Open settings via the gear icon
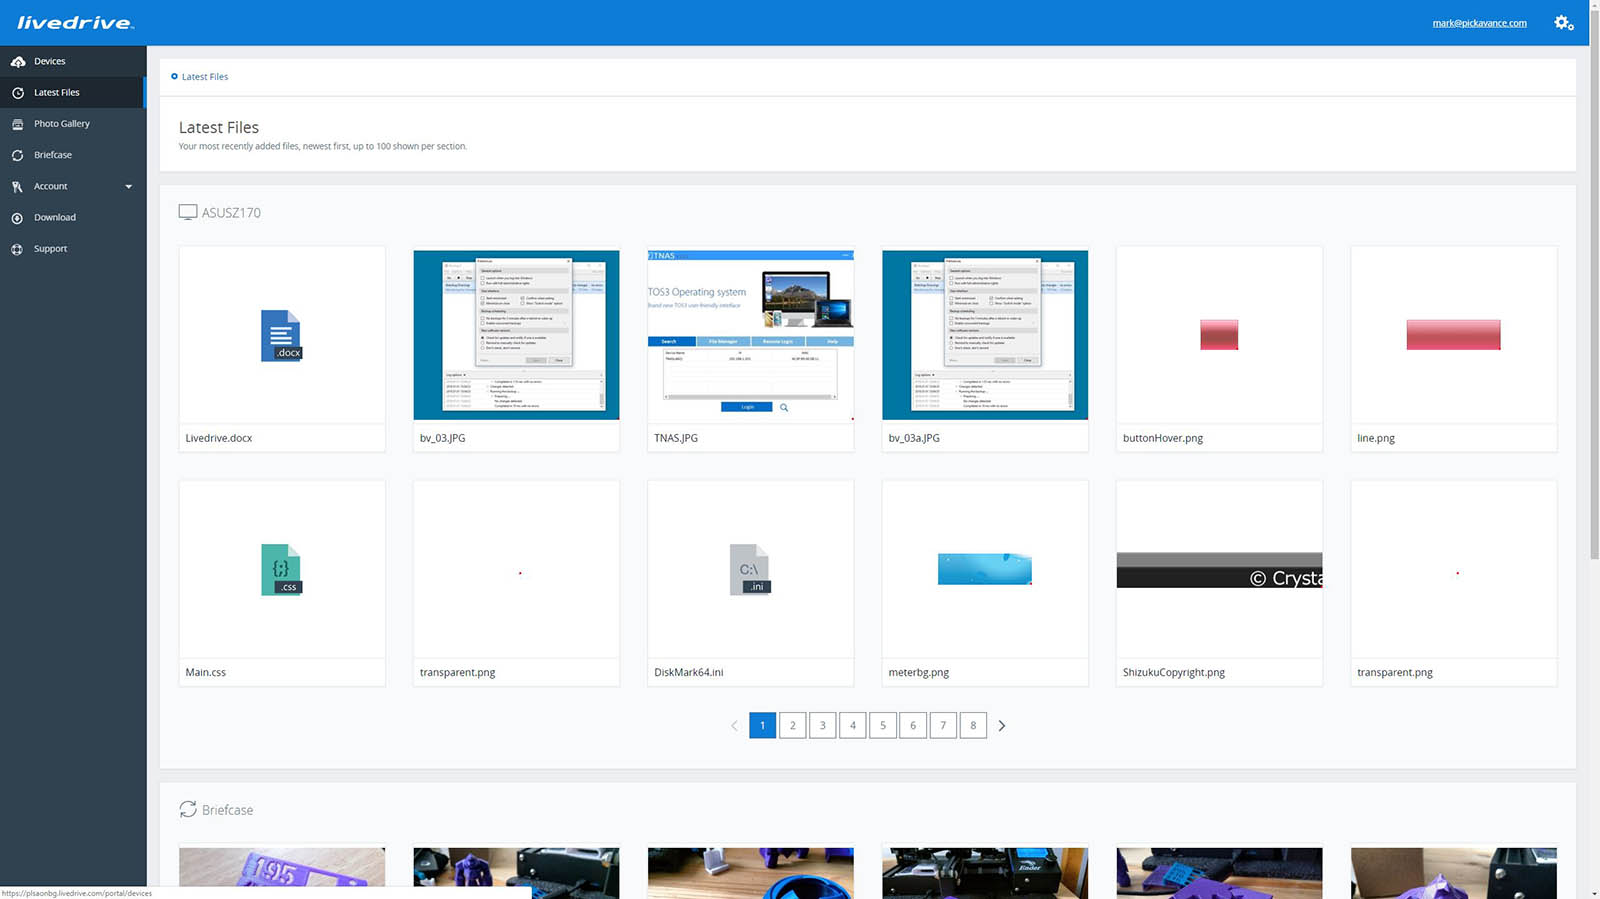 click(x=1564, y=23)
